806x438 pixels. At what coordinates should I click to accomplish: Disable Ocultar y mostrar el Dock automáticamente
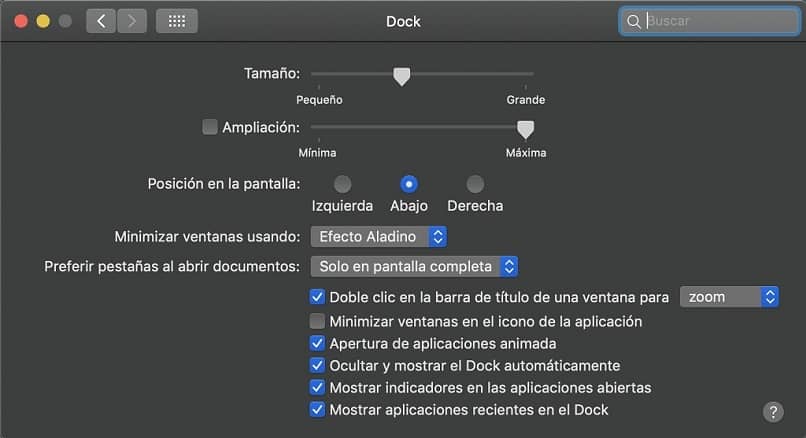coord(318,366)
